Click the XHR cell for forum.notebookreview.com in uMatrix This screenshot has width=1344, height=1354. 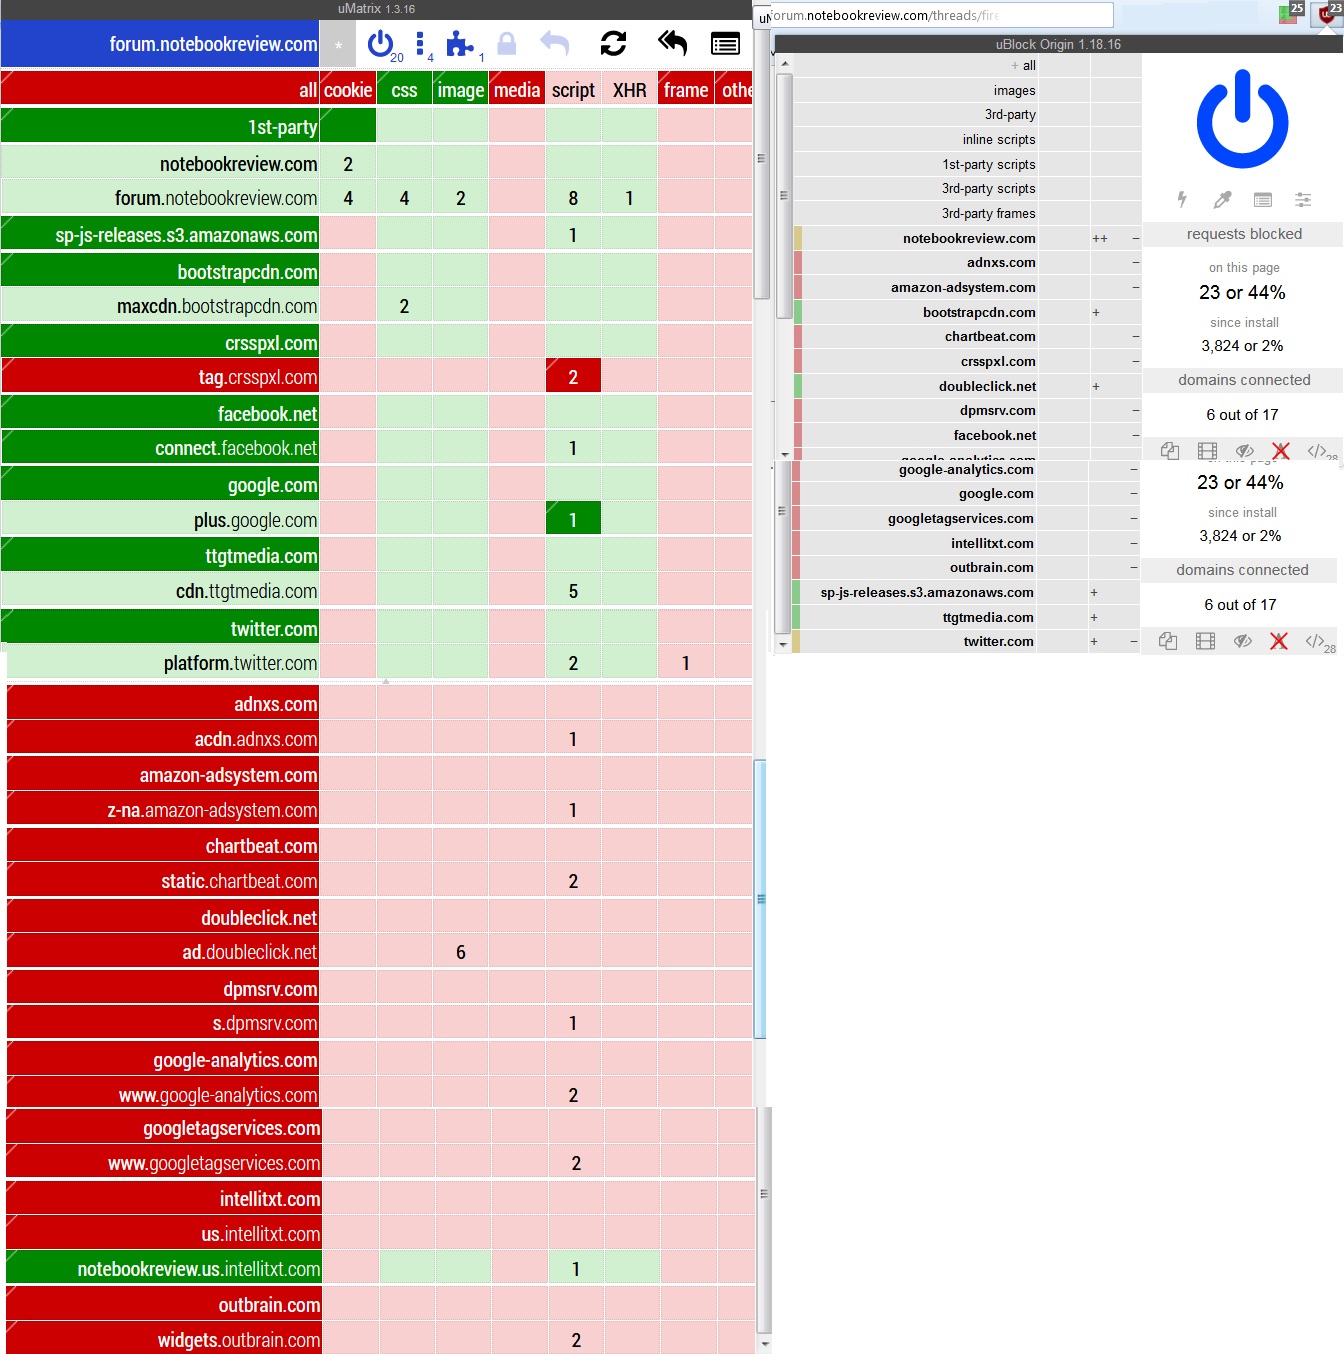click(x=630, y=198)
